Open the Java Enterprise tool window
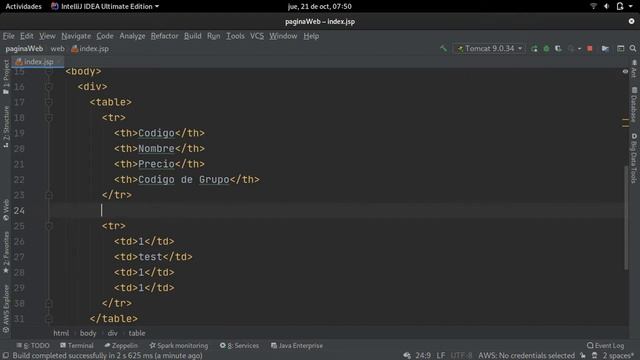This screenshot has height=360, width=640. click(297, 345)
